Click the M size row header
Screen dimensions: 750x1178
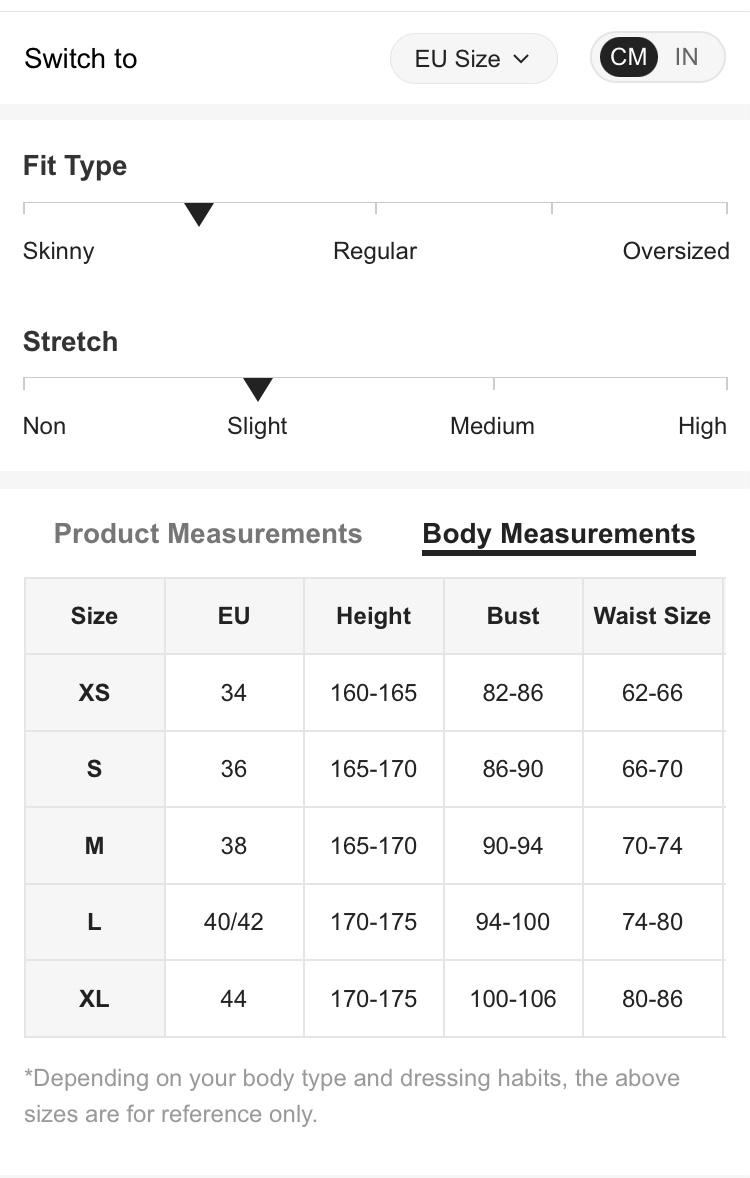[x=94, y=846]
